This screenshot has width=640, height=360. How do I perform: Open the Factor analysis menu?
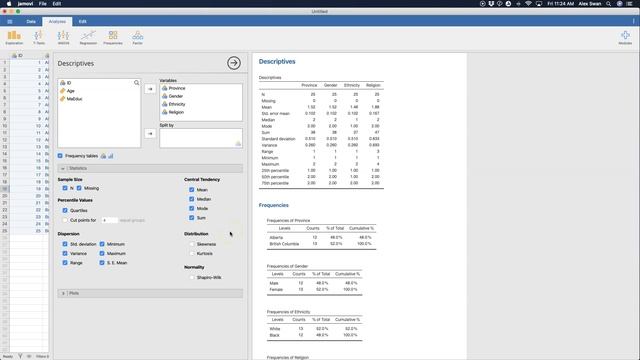[138, 37]
